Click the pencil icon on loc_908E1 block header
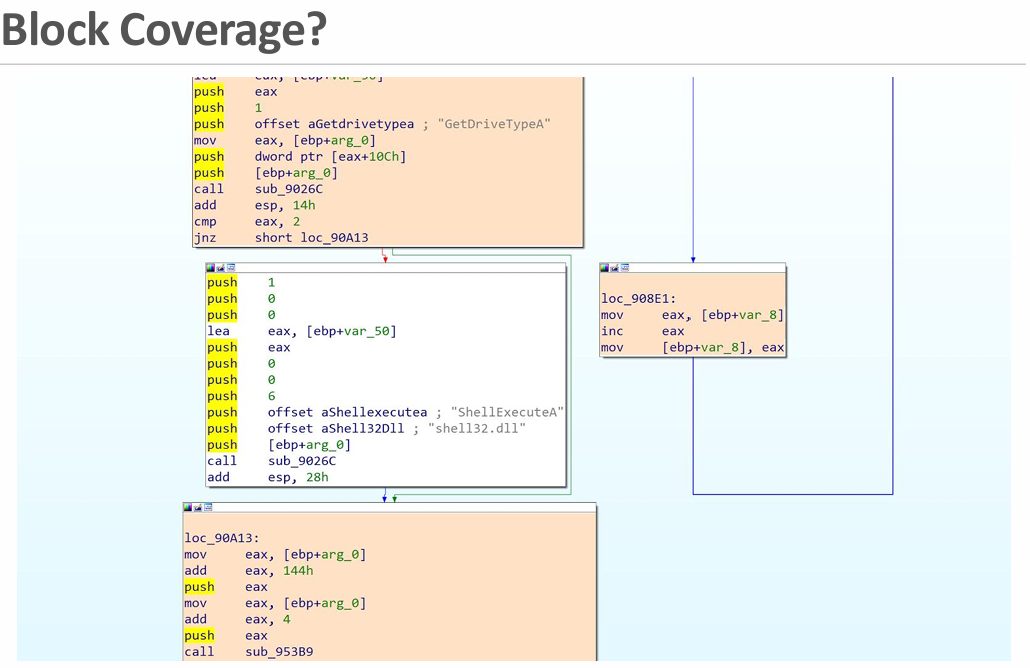This screenshot has width=1030, height=668. click(x=615, y=267)
